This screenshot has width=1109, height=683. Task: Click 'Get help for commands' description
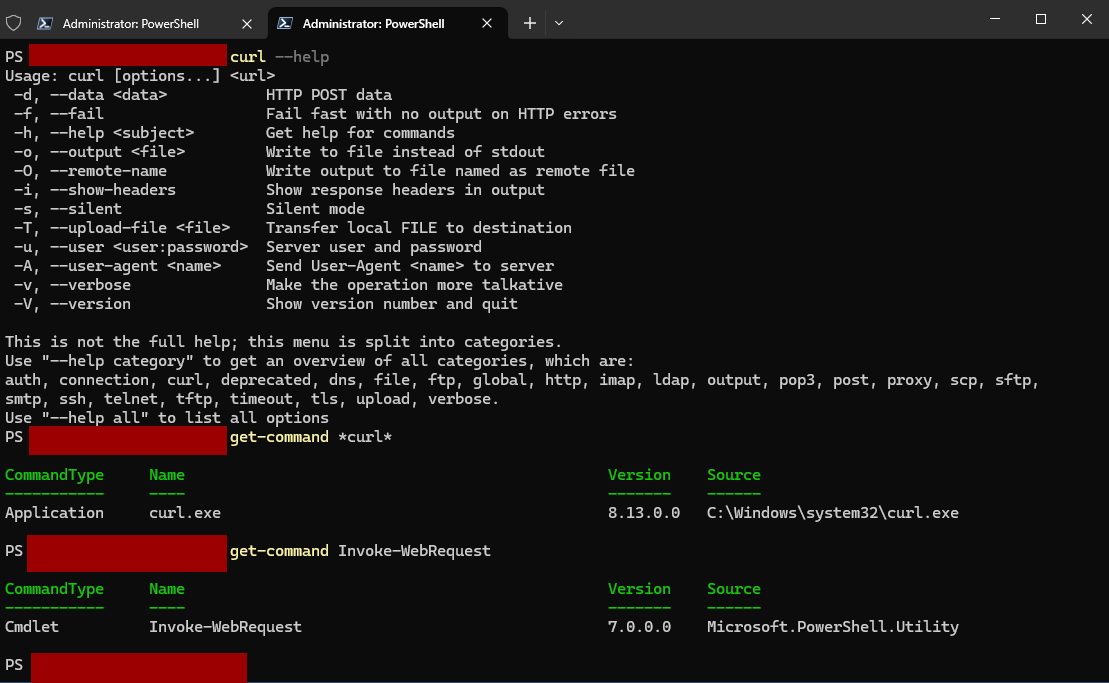pyautogui.click(x=361, y=133)
